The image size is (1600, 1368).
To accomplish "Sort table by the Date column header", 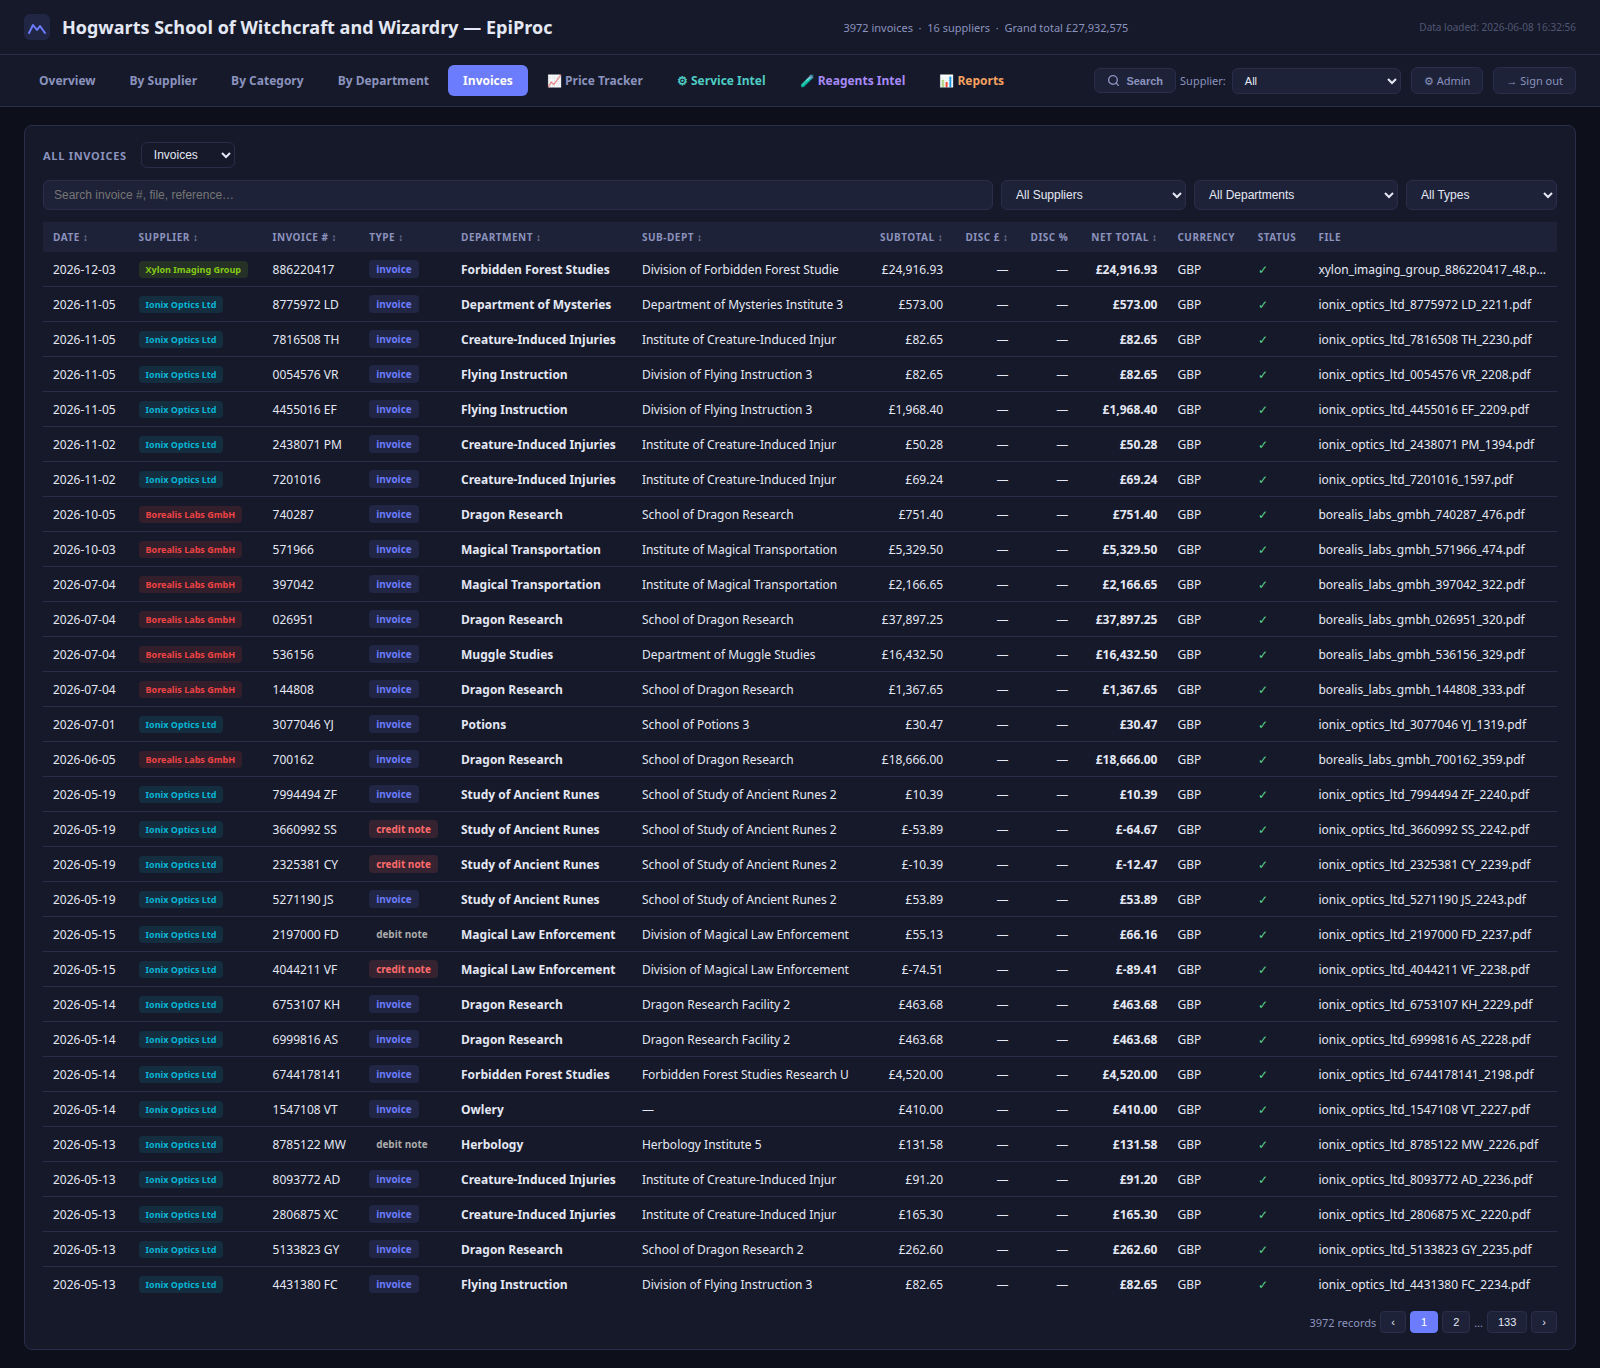I will (70, 237).
